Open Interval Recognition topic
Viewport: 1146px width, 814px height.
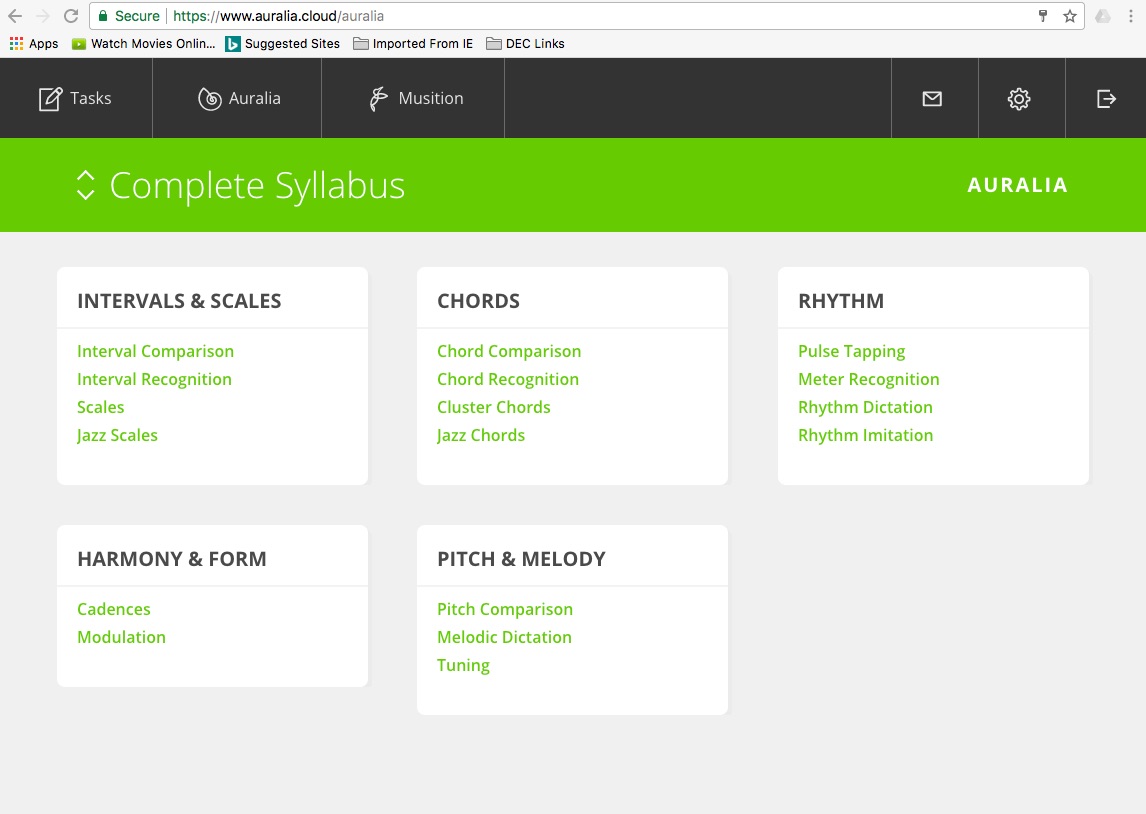(154, 379)
